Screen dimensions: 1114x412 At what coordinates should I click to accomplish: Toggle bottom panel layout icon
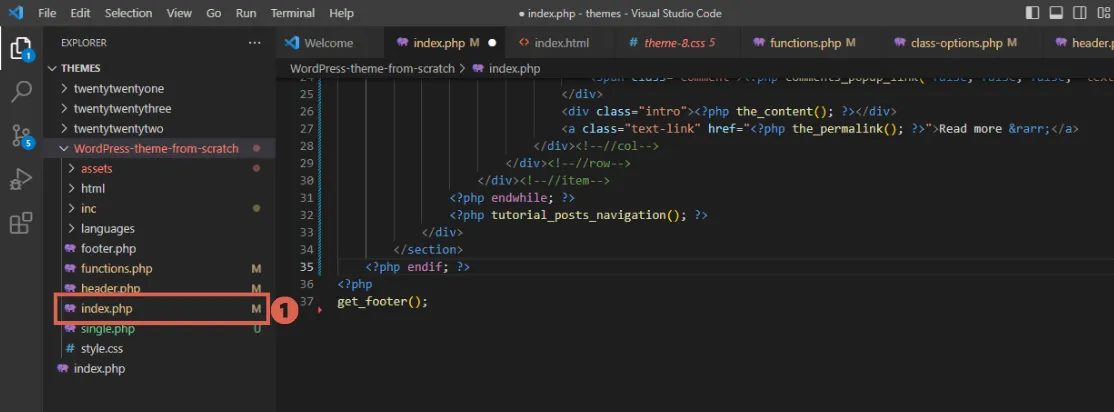(x=1056, y=13)
